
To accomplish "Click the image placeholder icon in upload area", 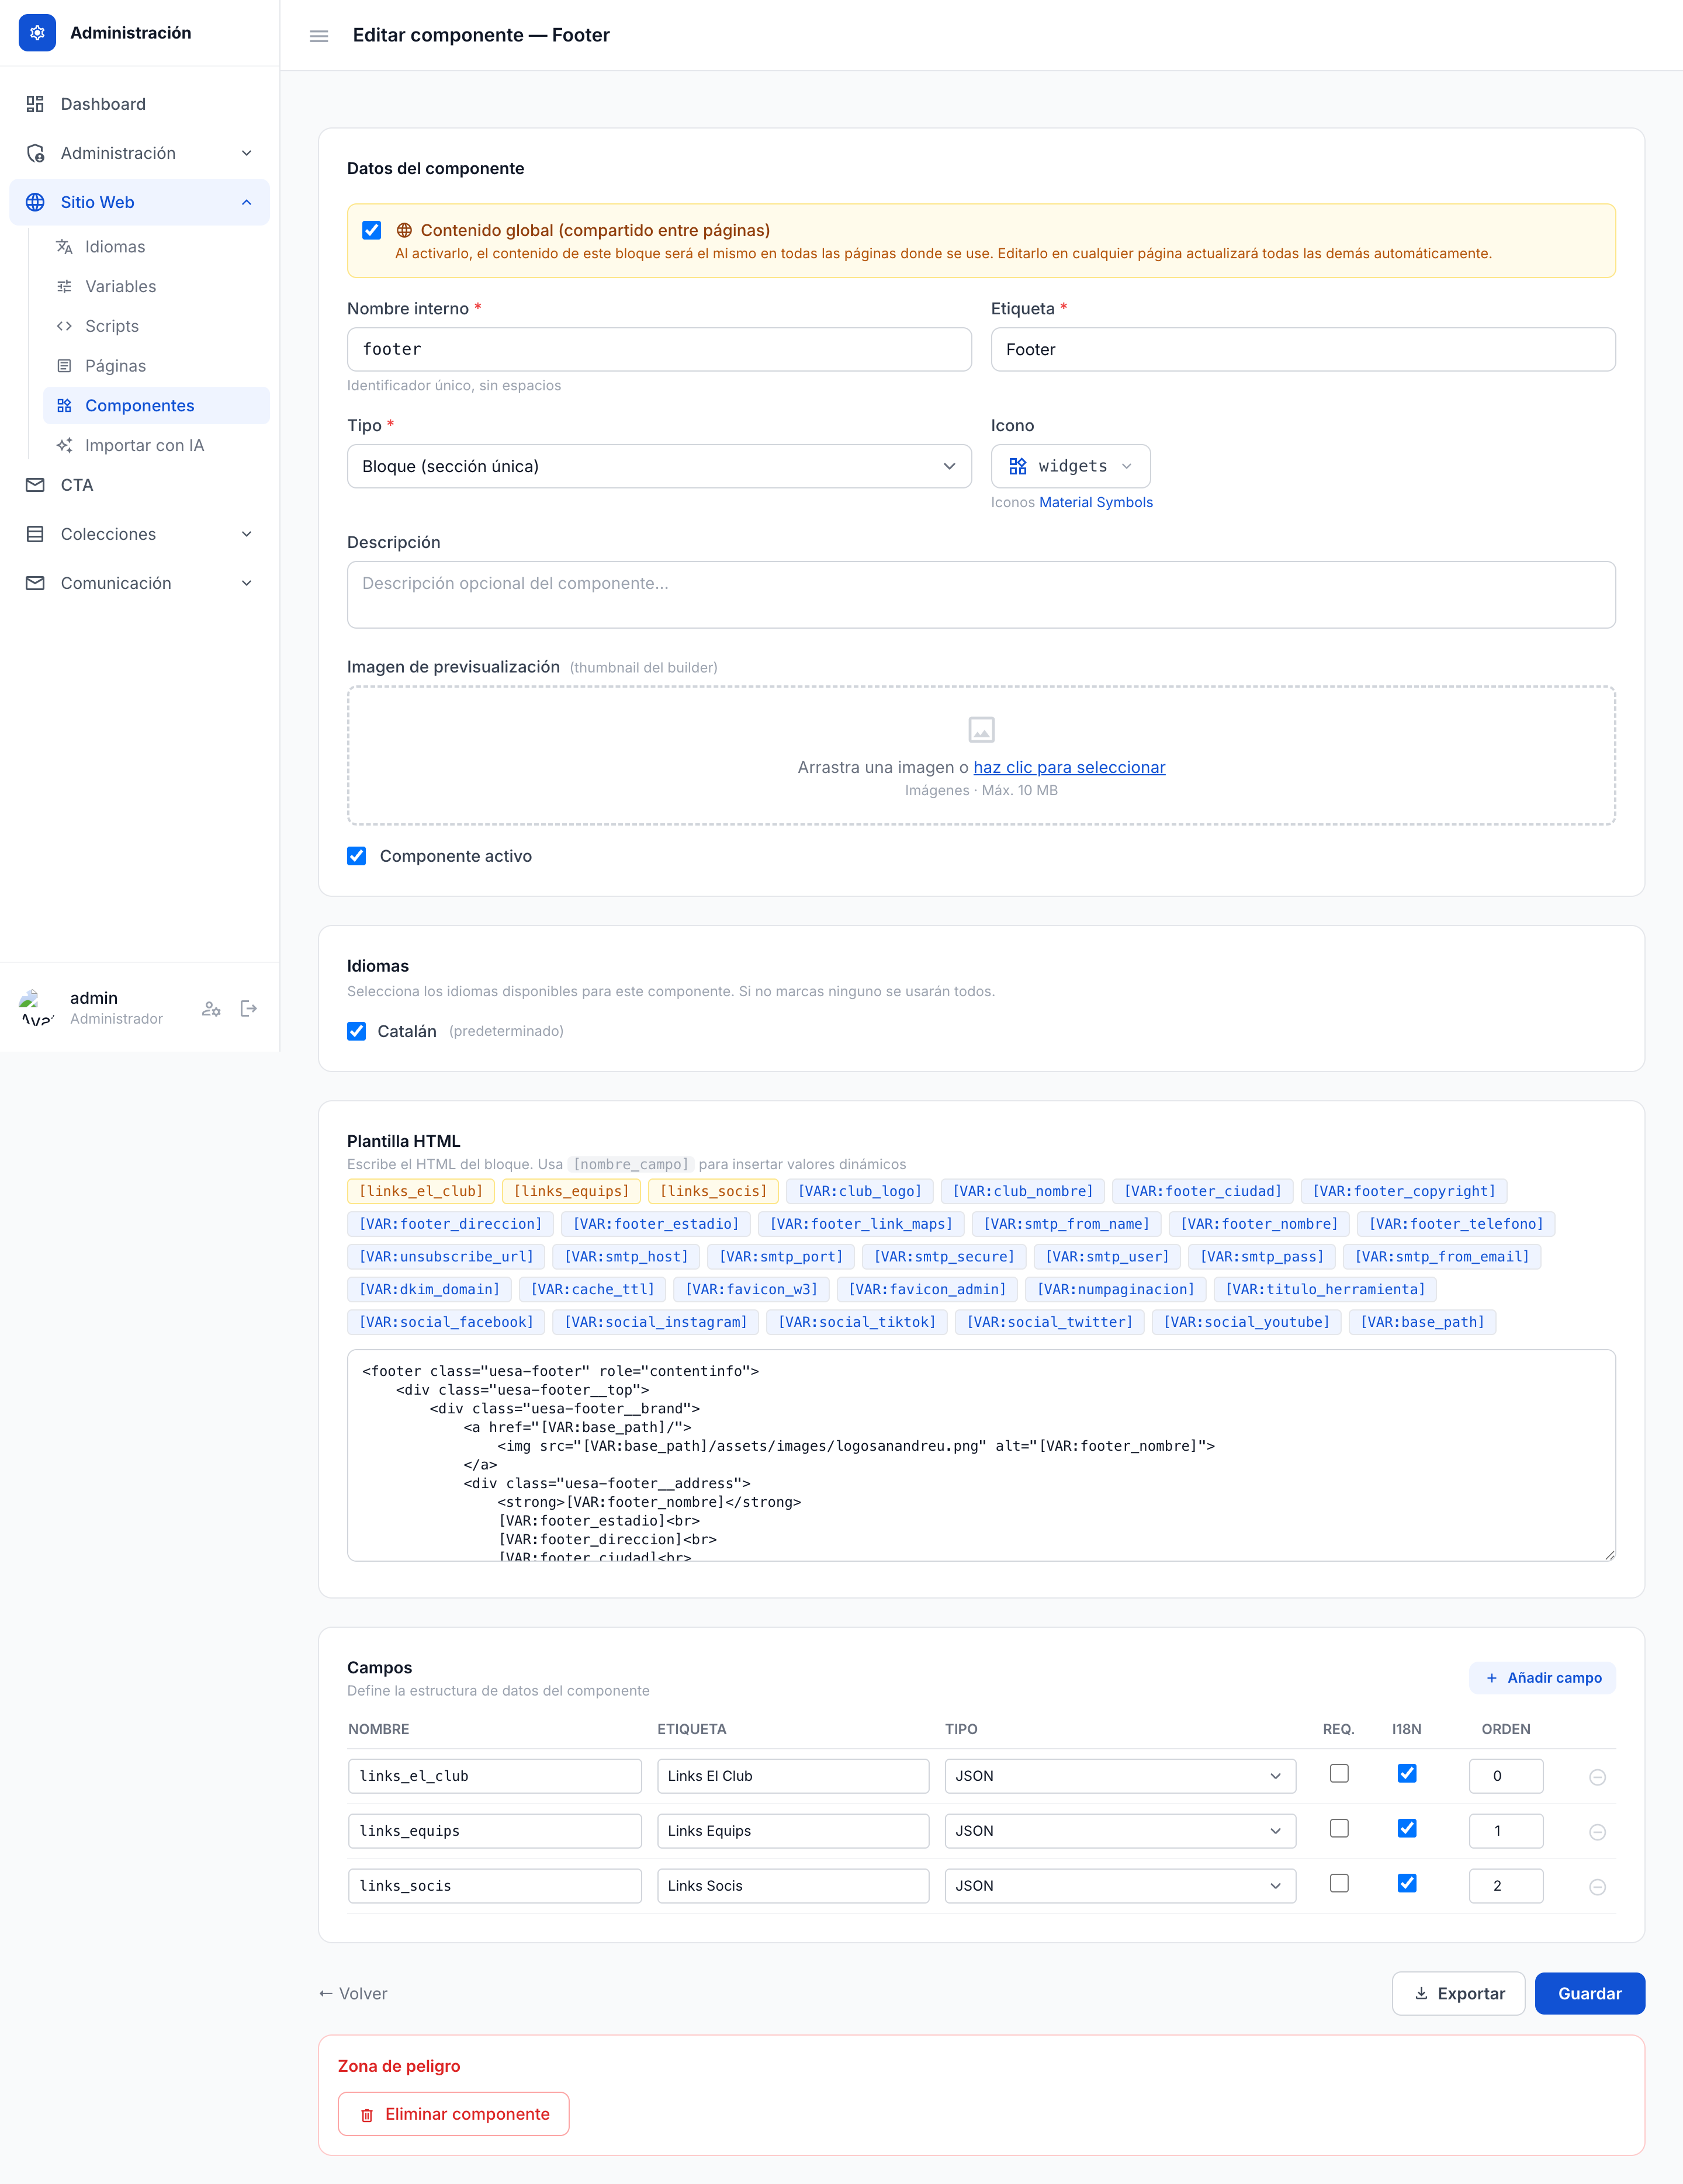I will 981,730.
